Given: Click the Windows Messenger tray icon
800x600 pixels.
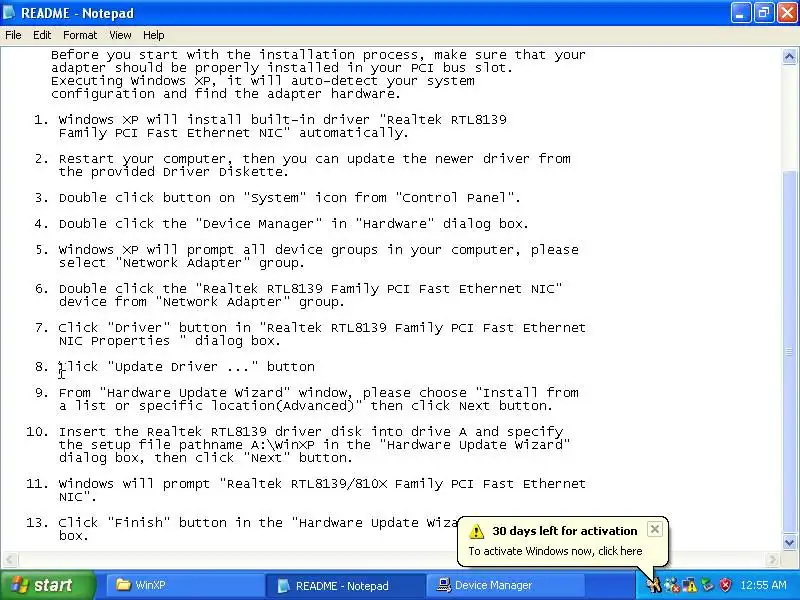Looking at the screenshot, I should (x=671, y=585).
